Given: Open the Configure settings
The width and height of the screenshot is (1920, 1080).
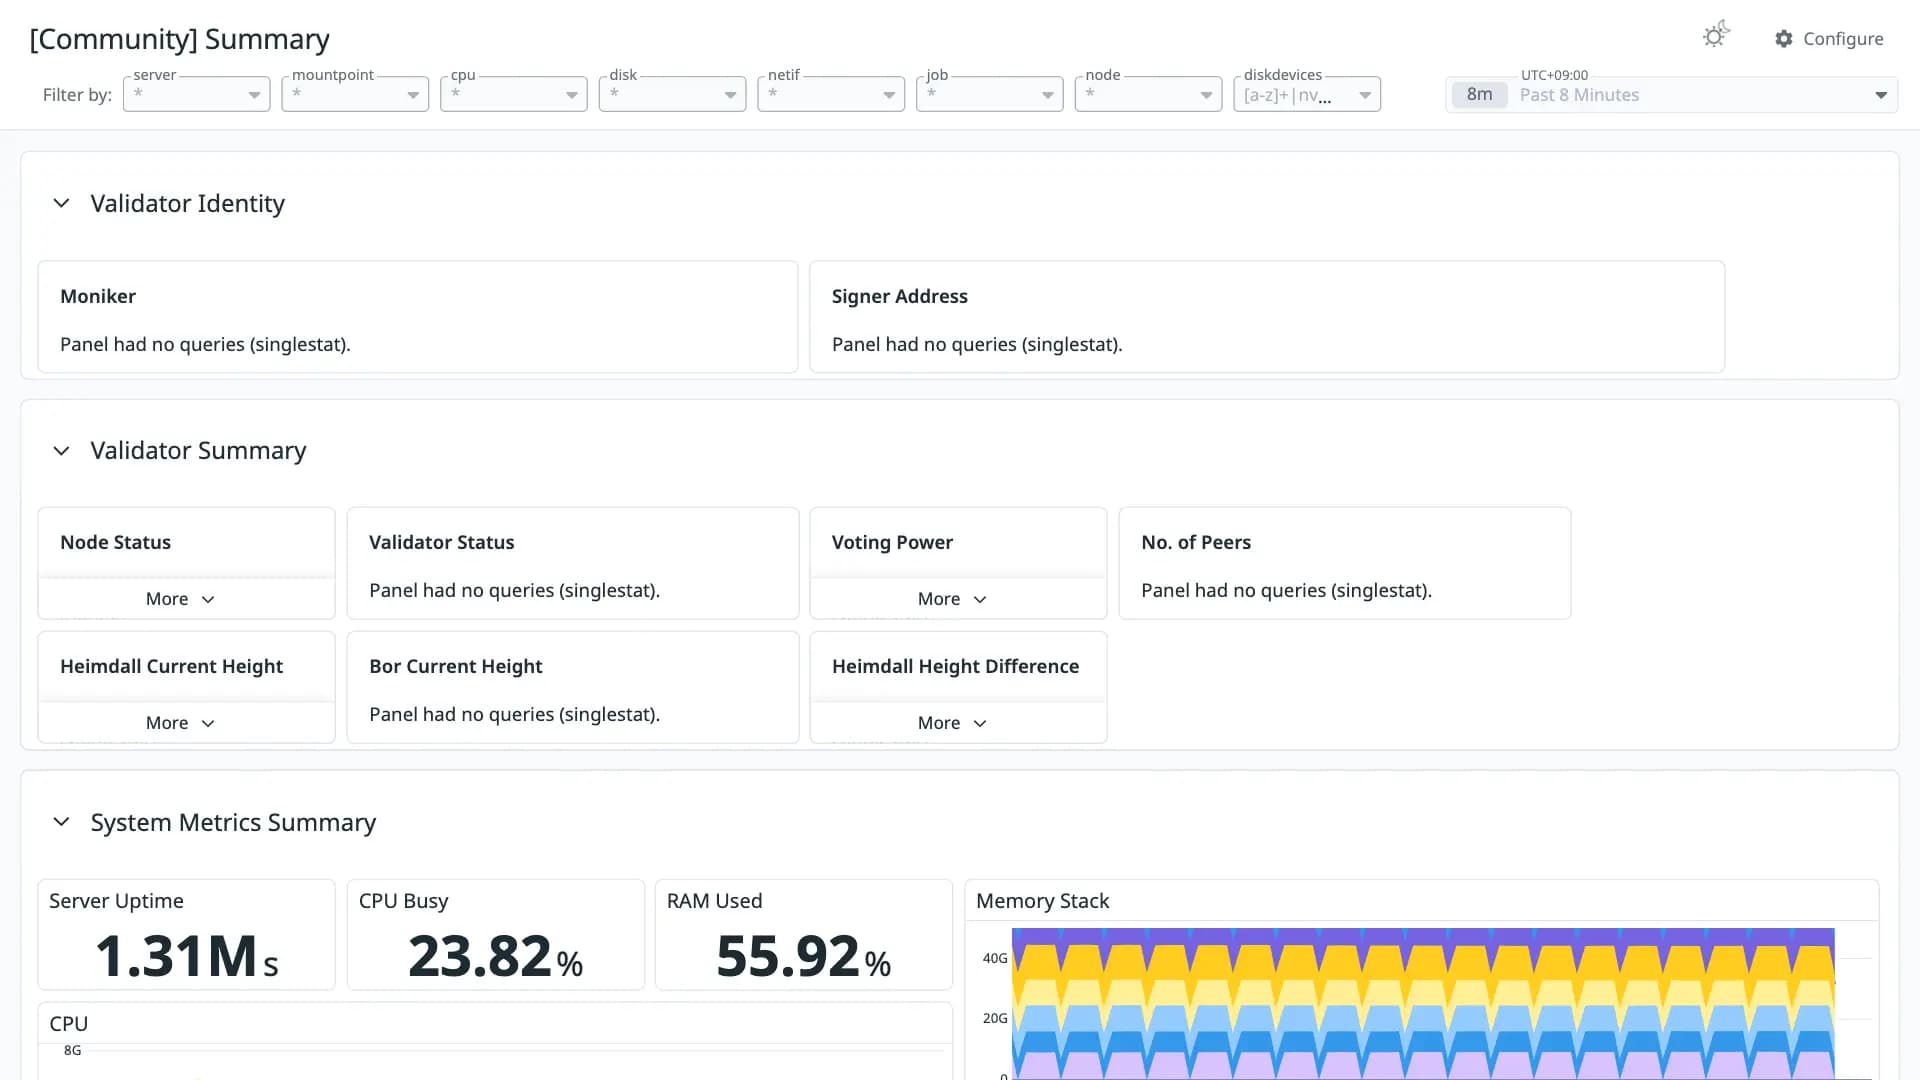Looking at the screenshot, I should click(x=1829, y=38).
